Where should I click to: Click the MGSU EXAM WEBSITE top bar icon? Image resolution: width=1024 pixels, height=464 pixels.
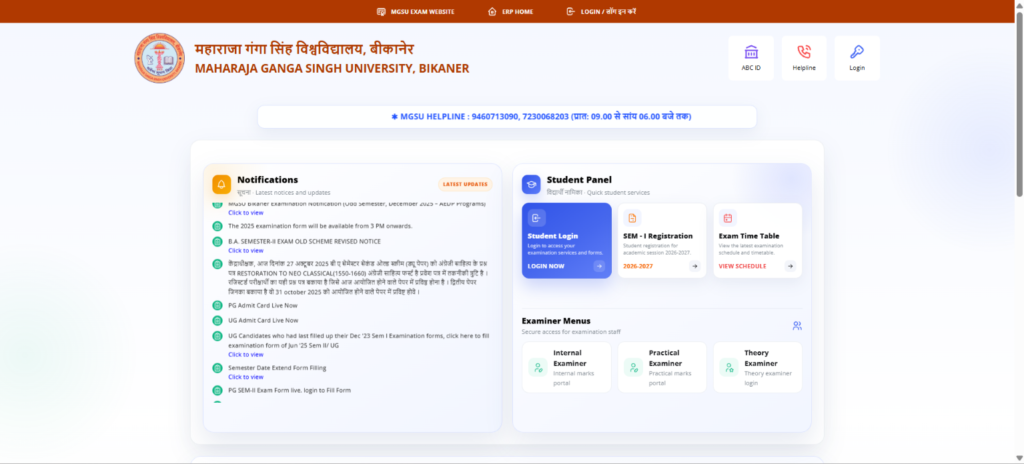(381, 12)
